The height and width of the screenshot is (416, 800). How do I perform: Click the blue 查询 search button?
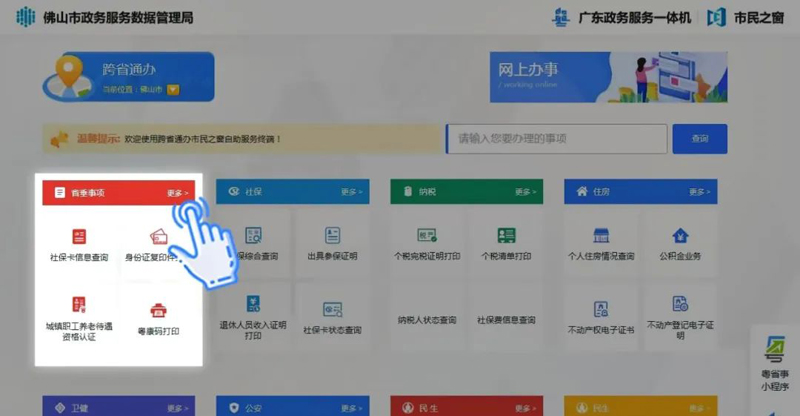[700, 139]
